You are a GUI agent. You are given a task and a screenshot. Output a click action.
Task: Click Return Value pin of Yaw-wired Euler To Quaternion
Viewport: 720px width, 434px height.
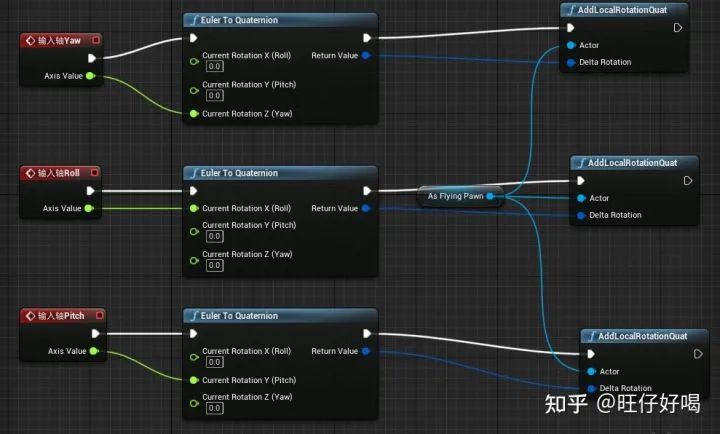pyautogui.click(x=366, y=56)
